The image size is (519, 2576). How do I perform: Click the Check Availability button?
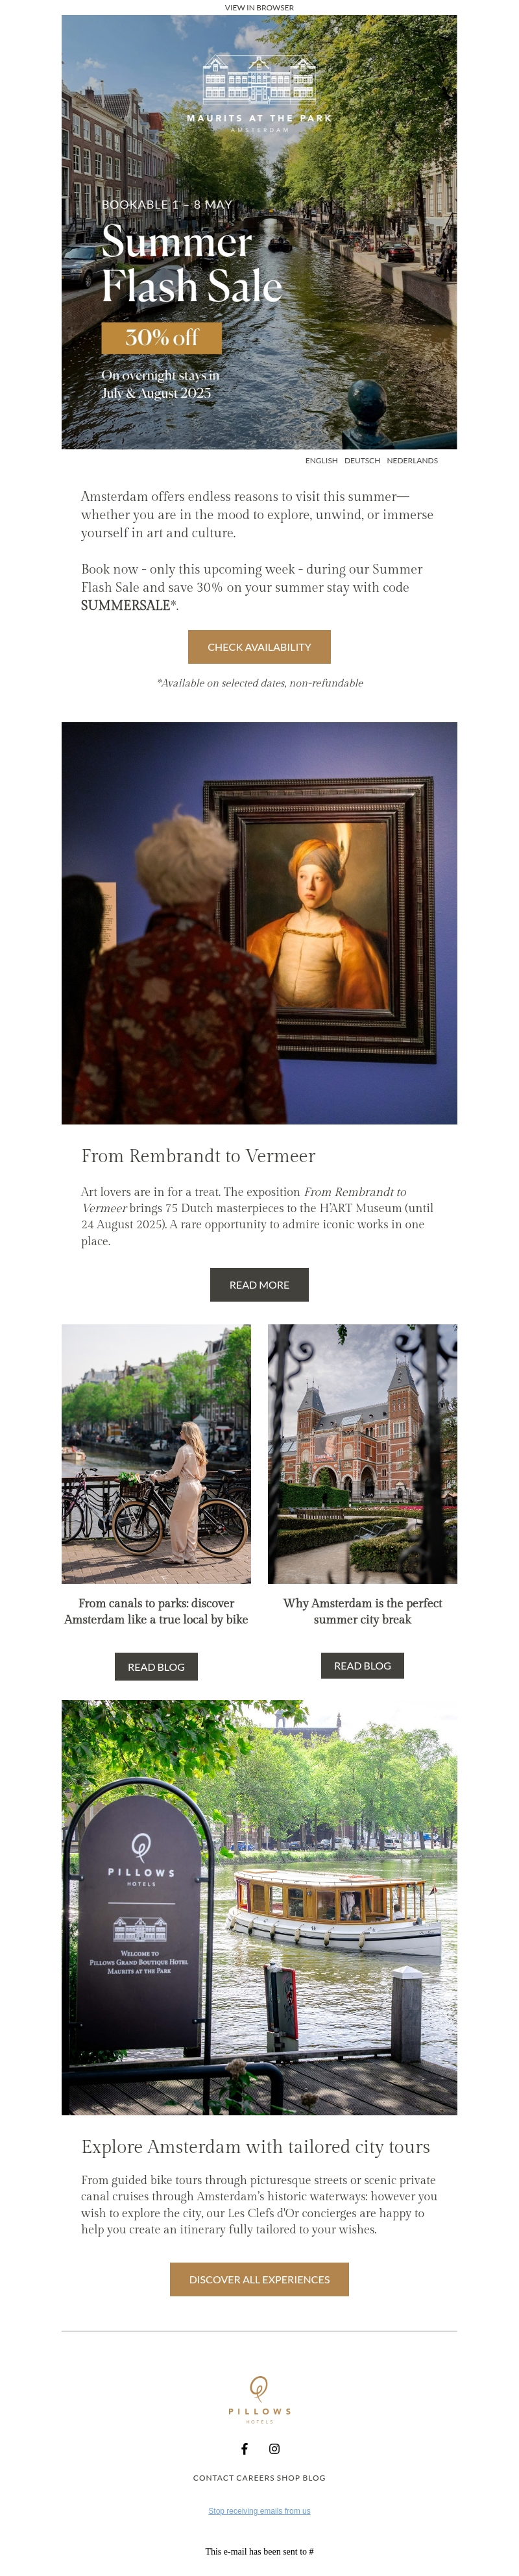point(259,646)
